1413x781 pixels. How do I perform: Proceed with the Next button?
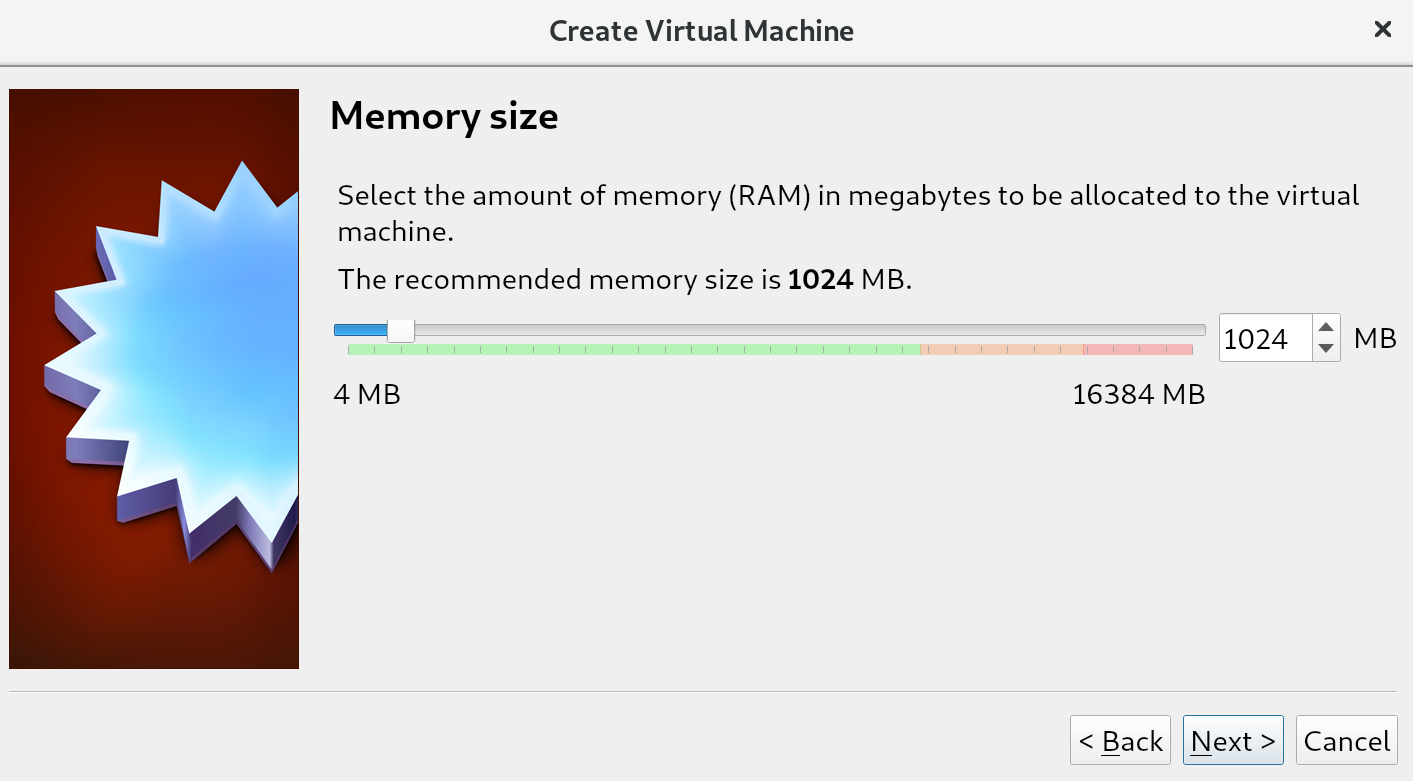click(x=1233, y=741)
